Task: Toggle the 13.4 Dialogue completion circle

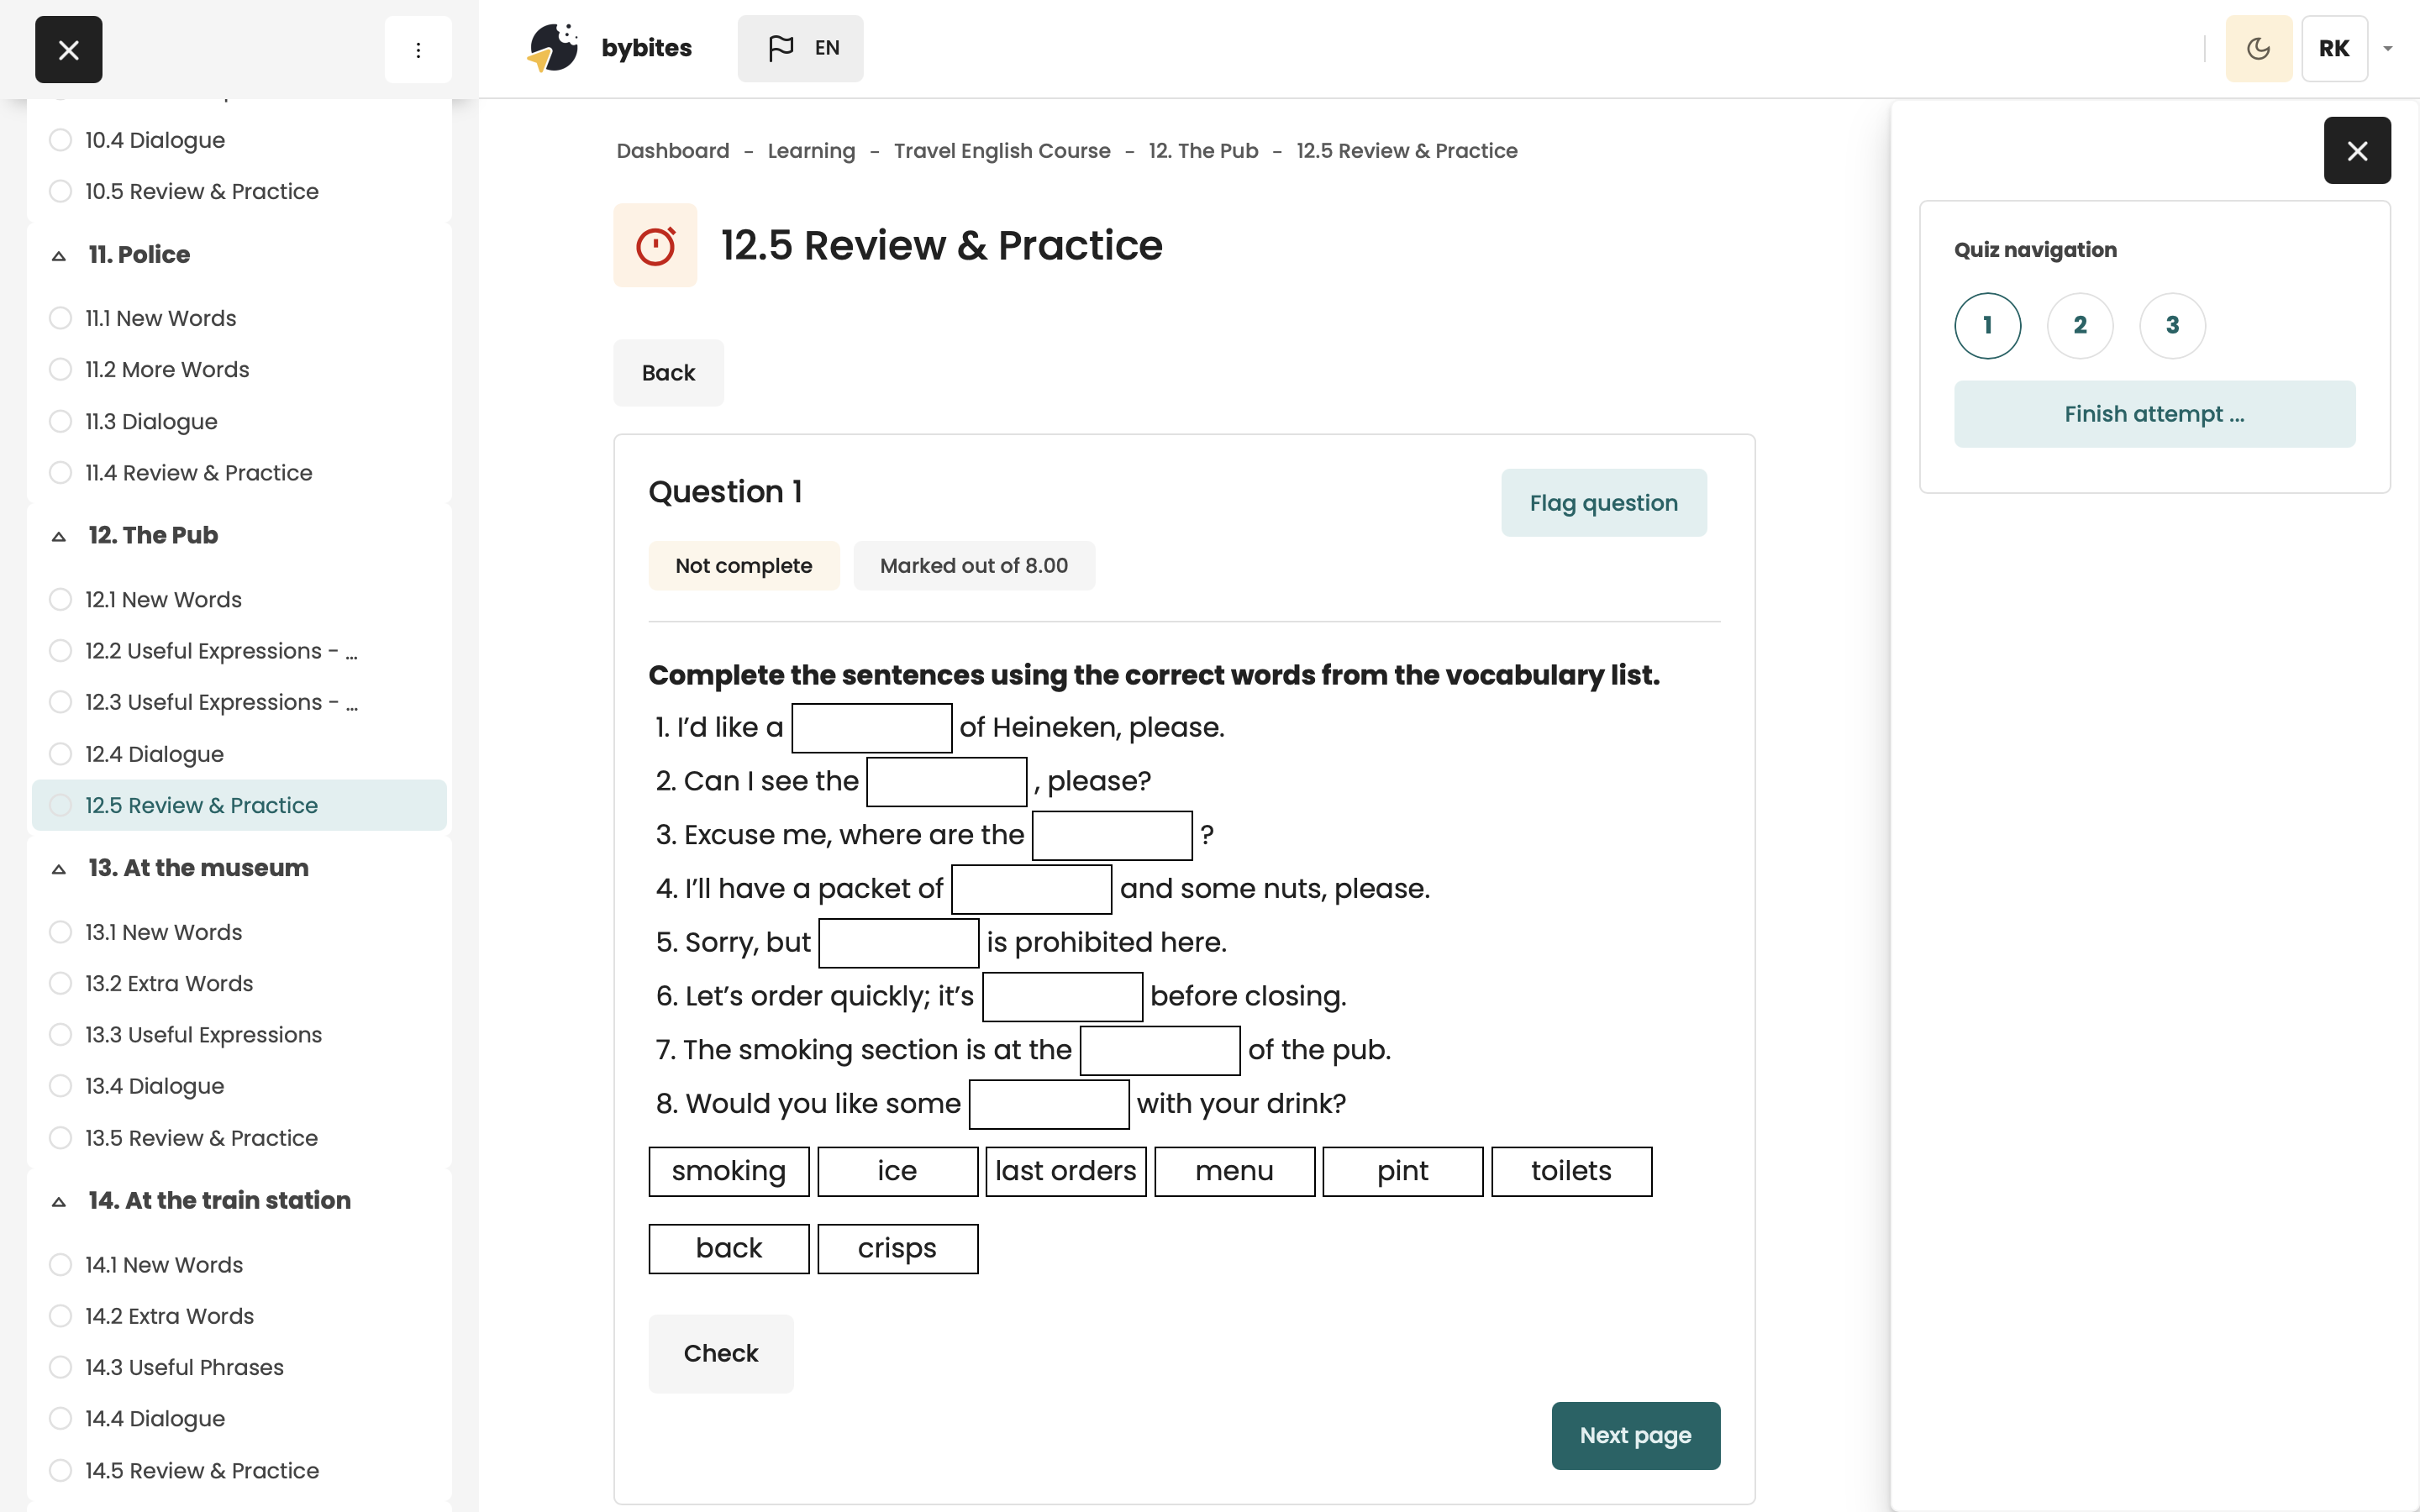Action: (61, 1086)
